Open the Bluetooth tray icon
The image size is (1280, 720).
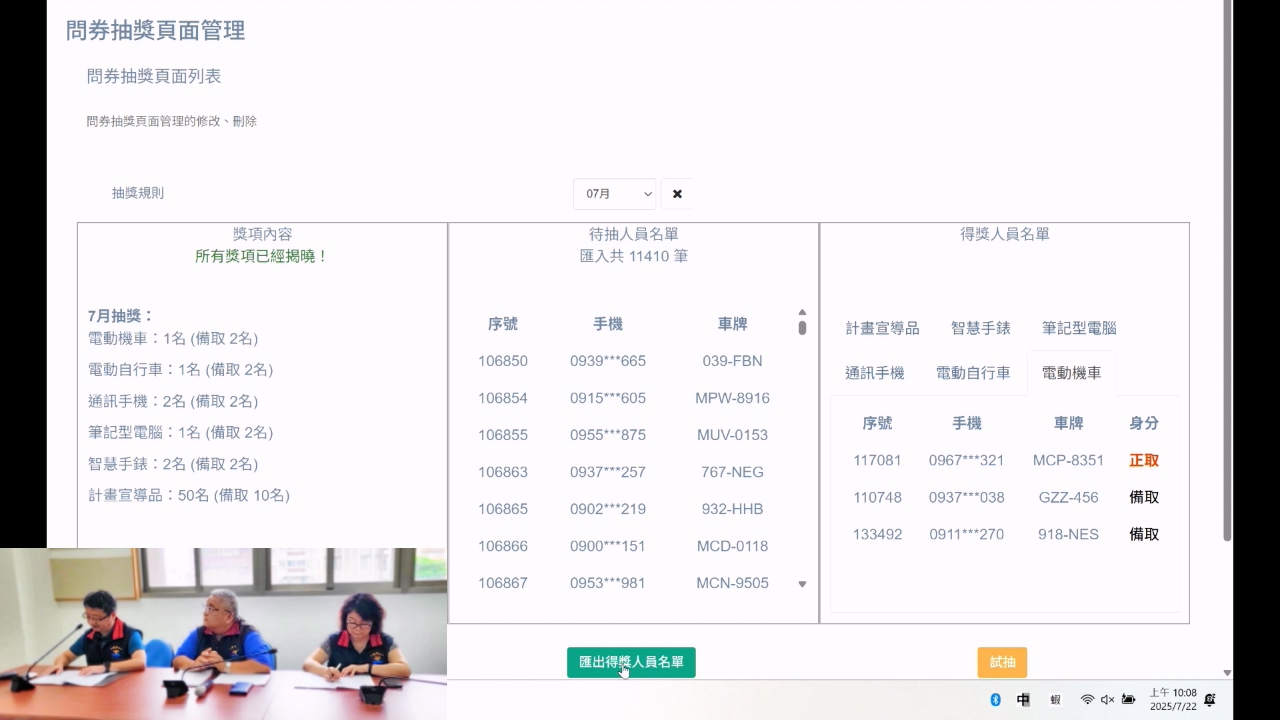click(x=995, y=700)
